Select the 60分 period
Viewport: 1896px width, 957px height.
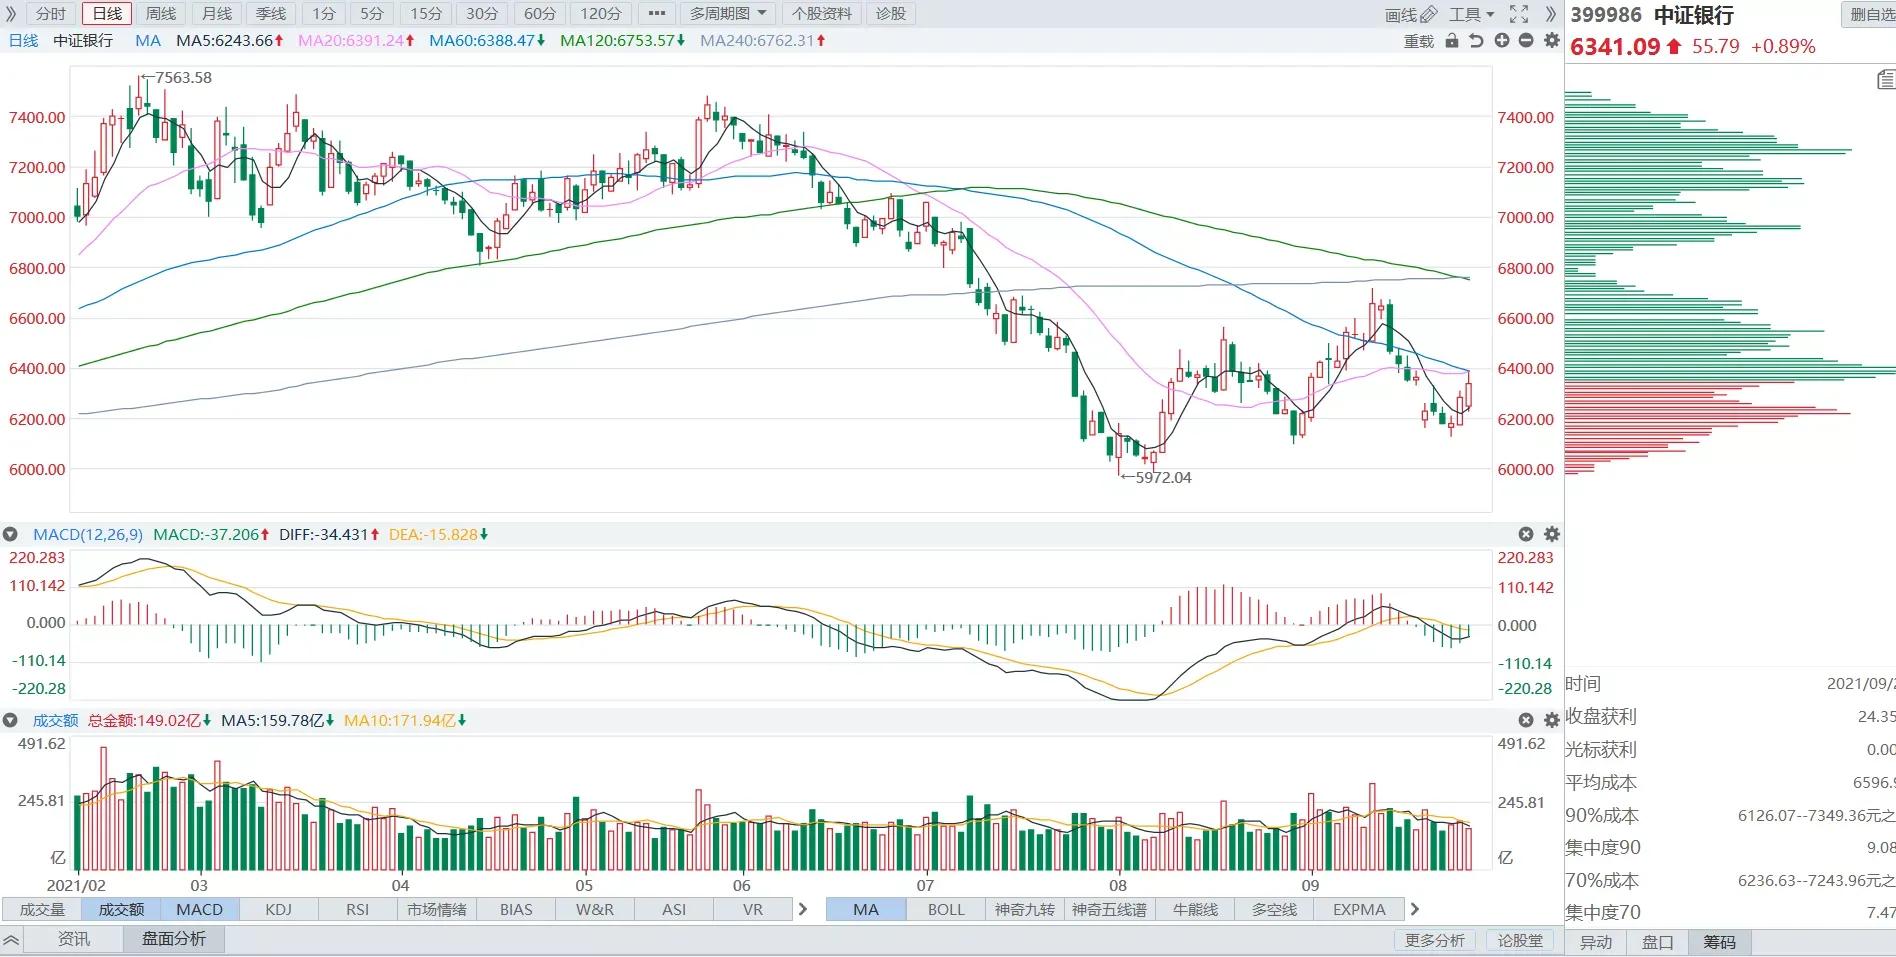pyautogui.click(x=540, y=14)
